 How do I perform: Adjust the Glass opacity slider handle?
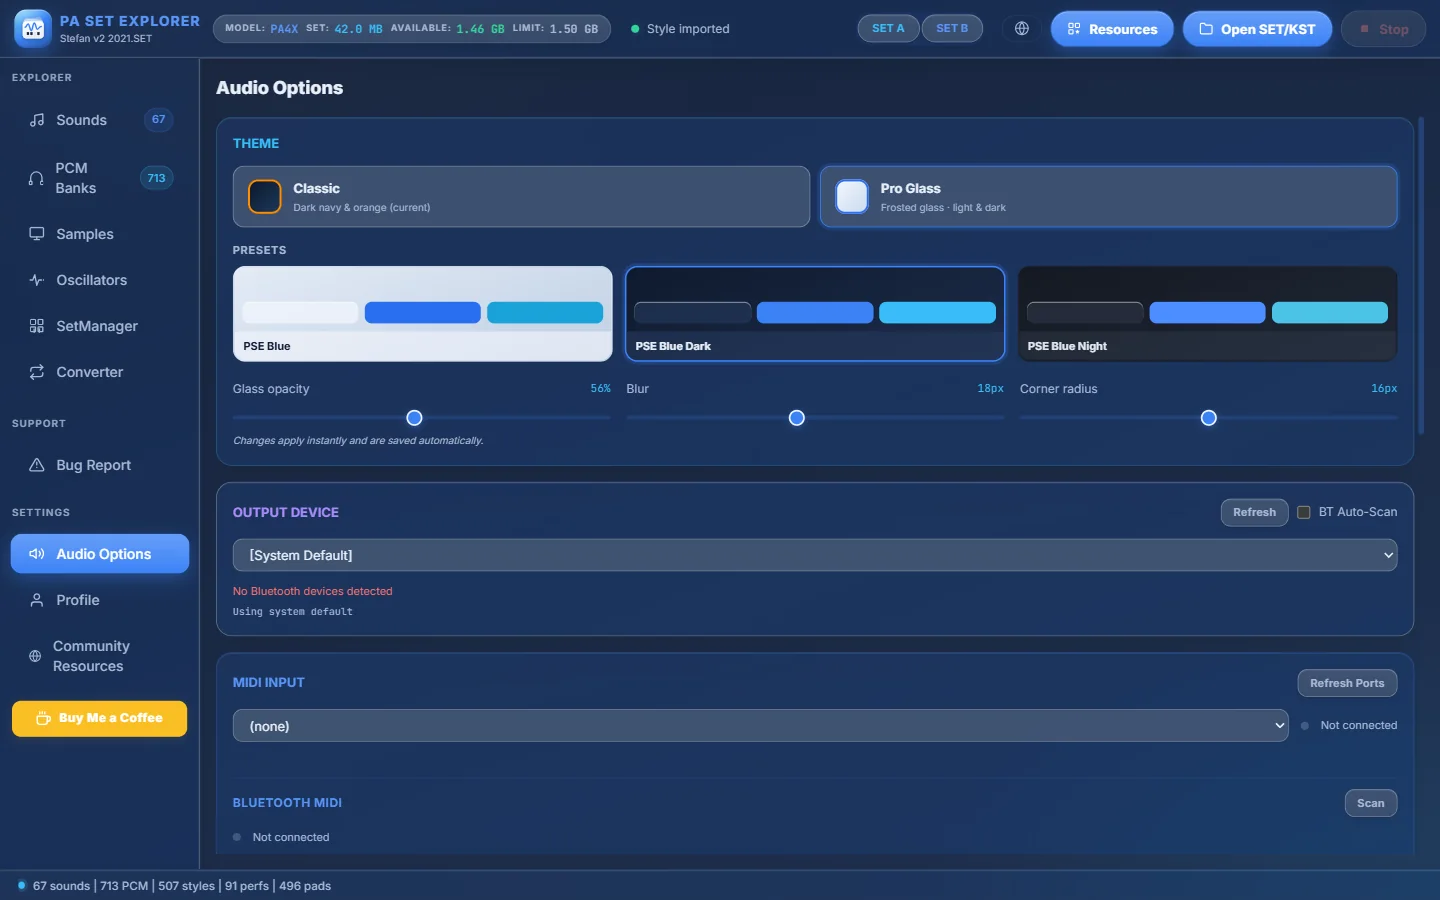414,418
